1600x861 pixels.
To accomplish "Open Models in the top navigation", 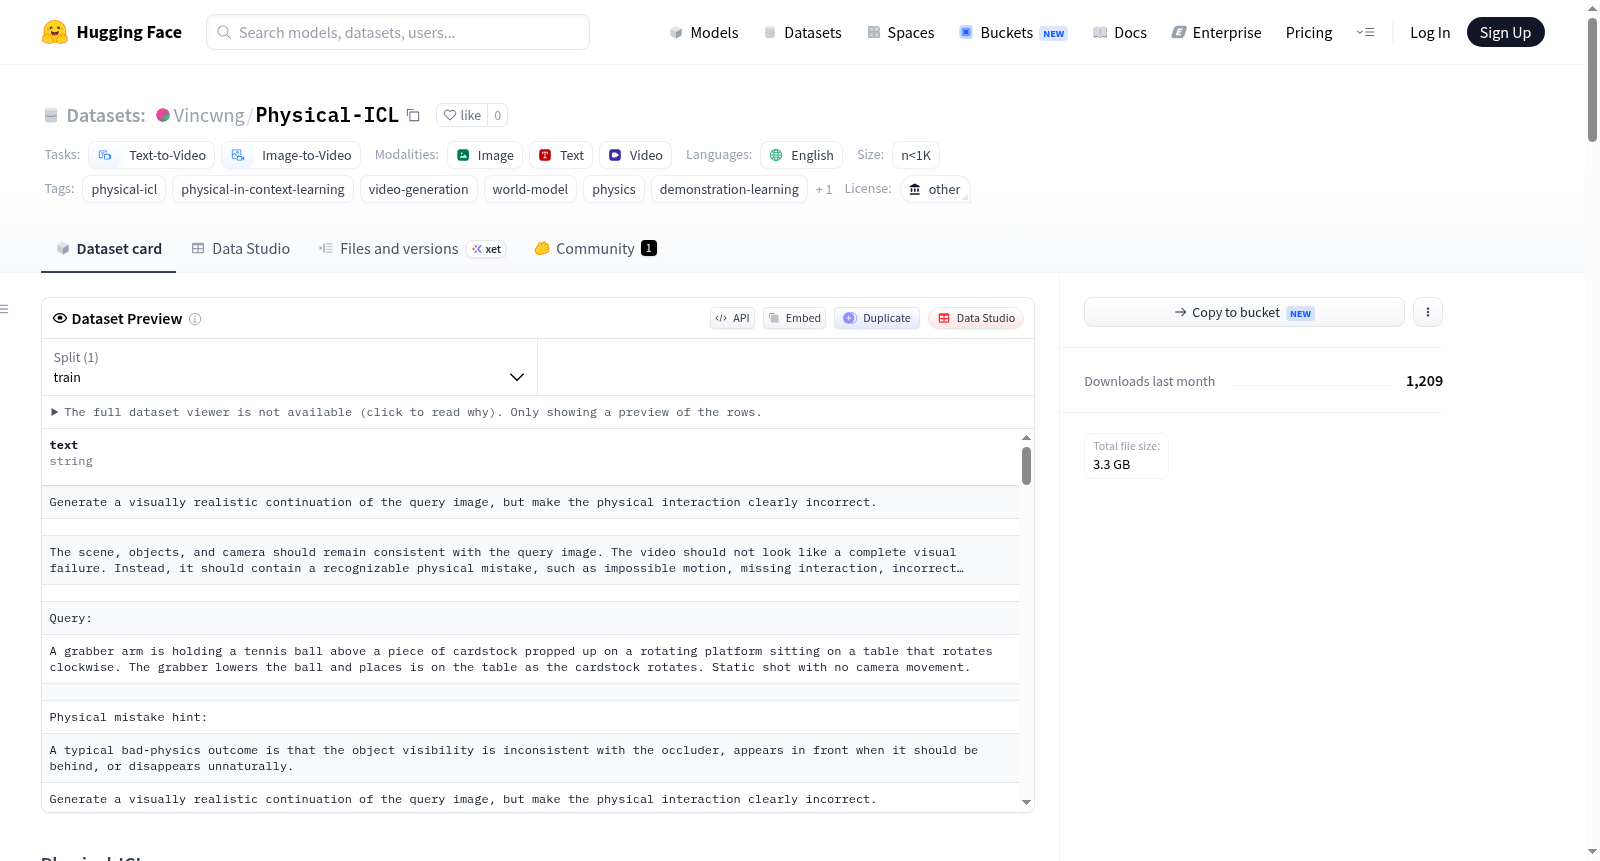I will pos(704,32).
